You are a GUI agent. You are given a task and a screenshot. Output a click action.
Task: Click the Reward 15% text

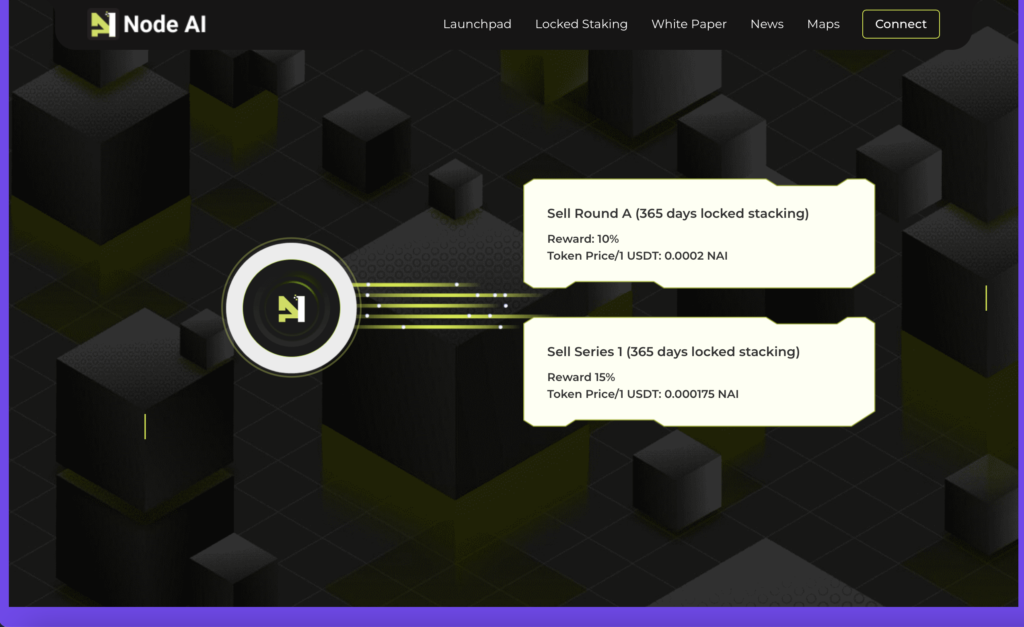click(581, 378)
